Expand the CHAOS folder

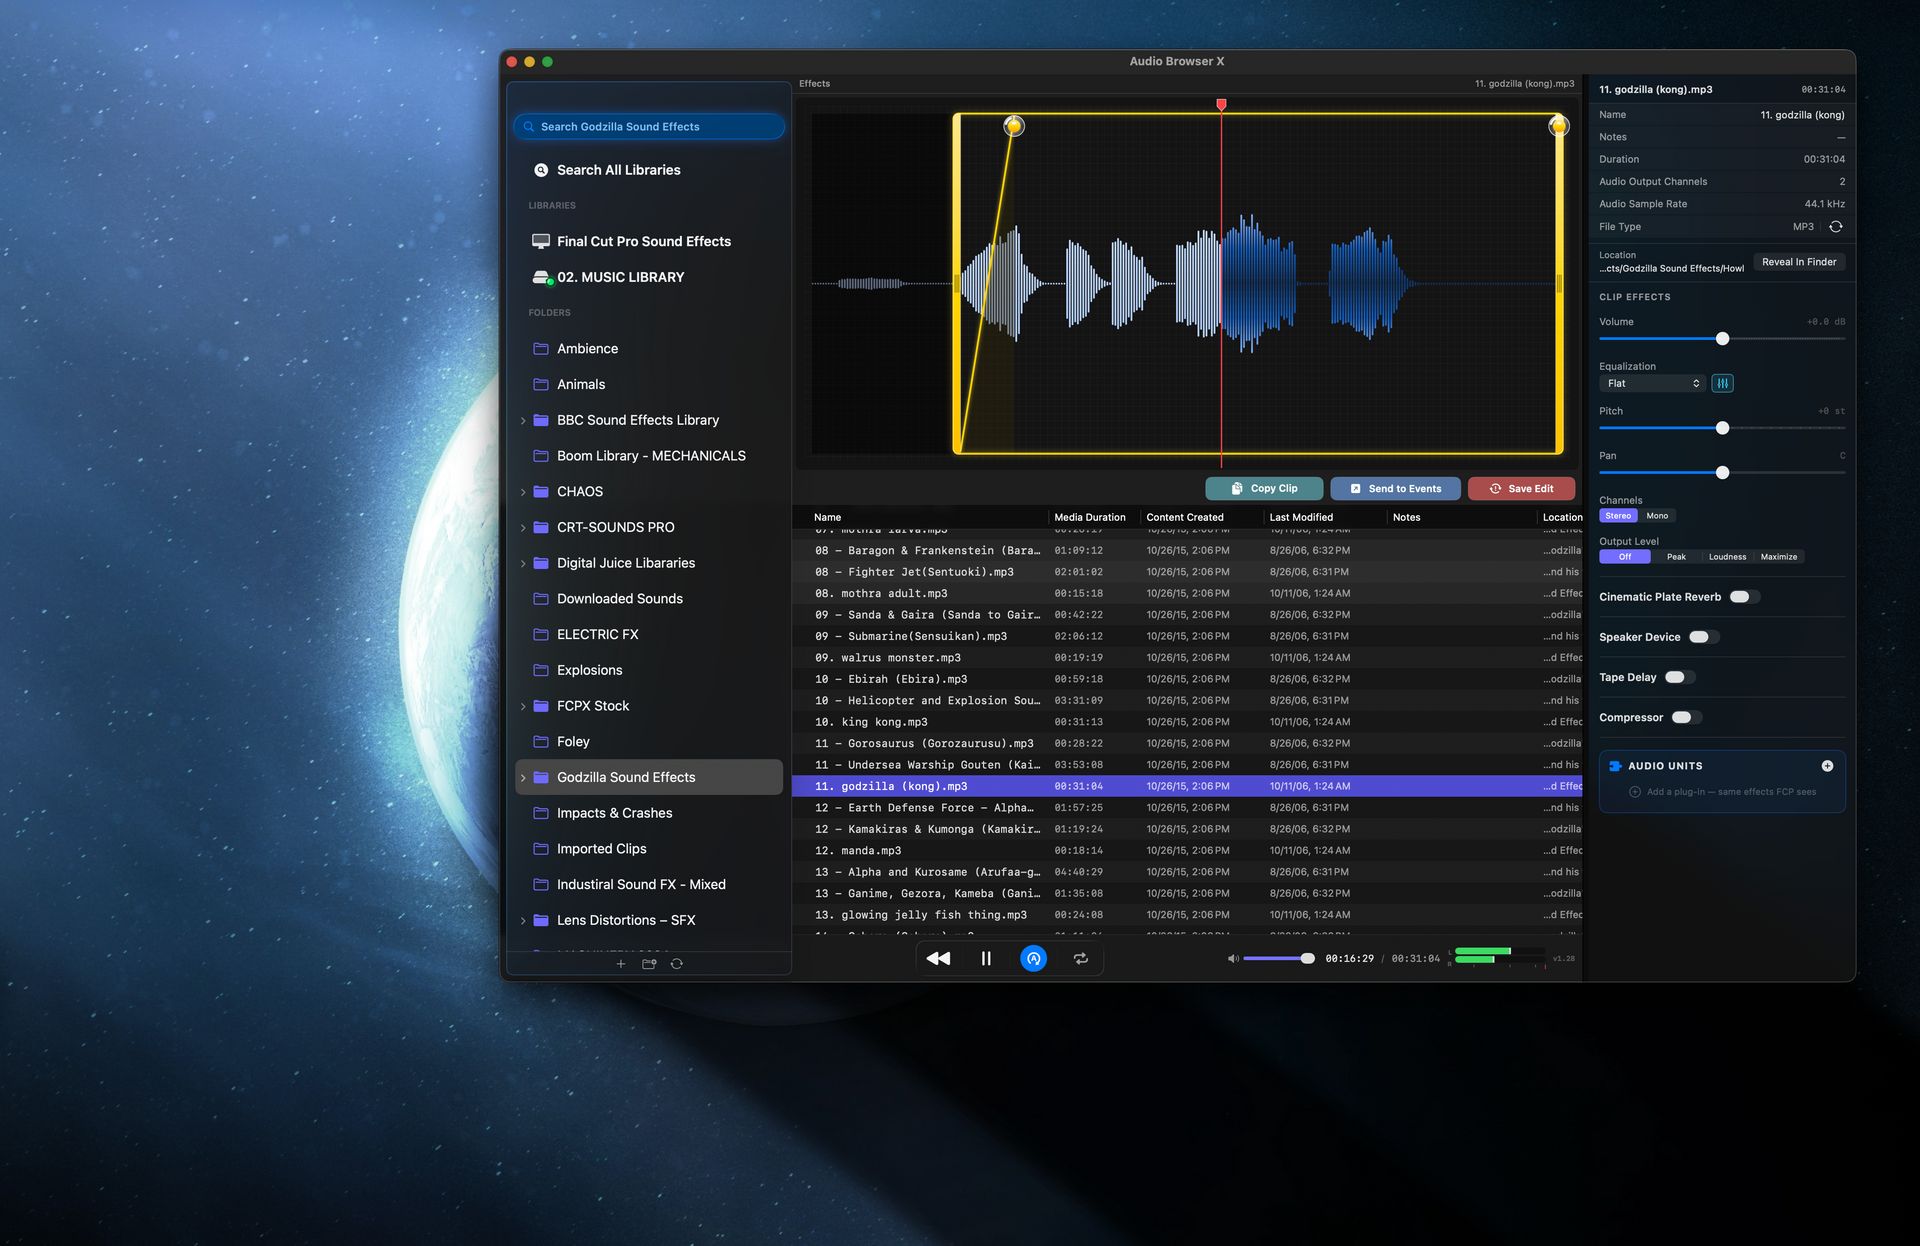523,492
